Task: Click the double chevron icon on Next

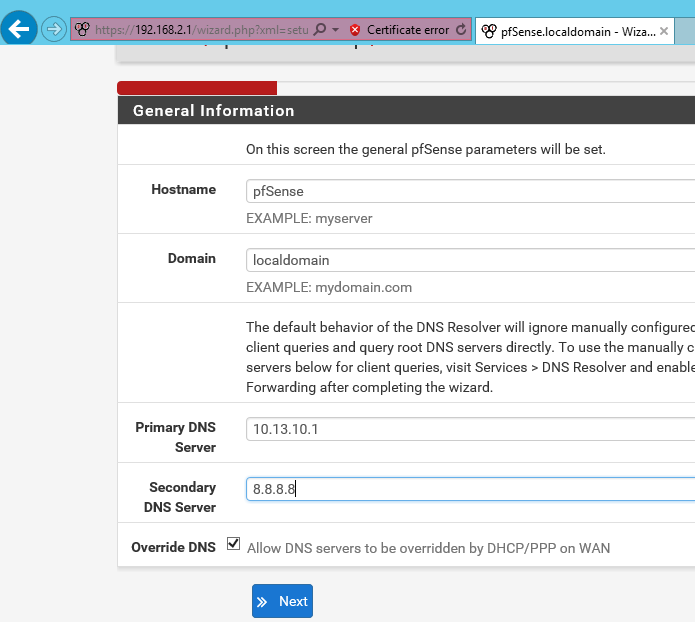Action: 262,602
